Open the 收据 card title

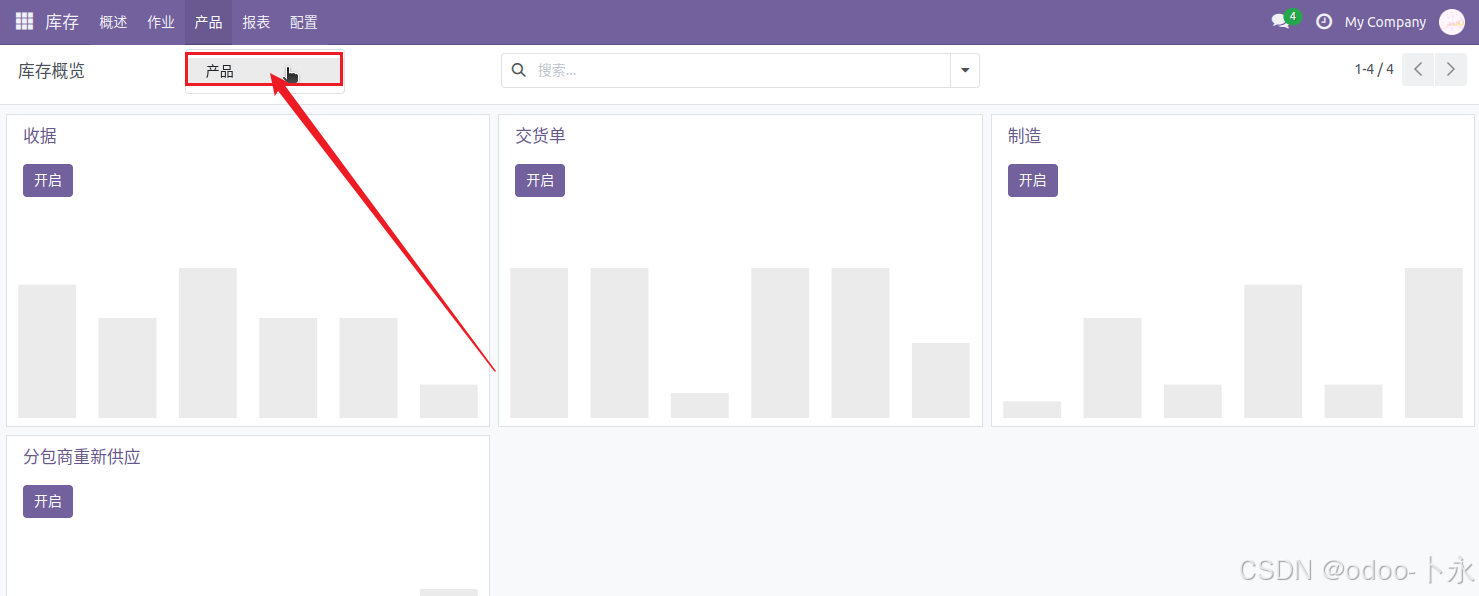[x=40, y=136]
